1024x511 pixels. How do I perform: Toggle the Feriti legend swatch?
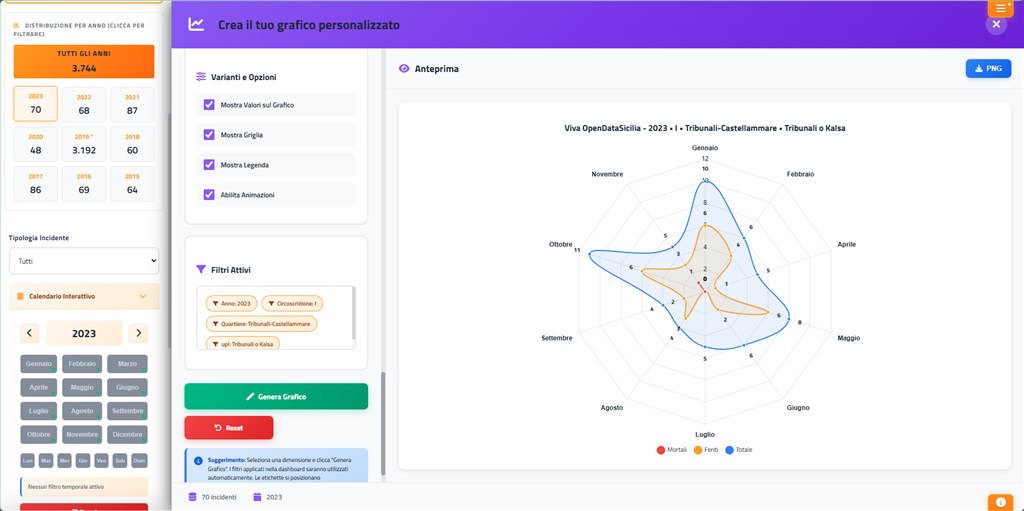coord(697,450)
